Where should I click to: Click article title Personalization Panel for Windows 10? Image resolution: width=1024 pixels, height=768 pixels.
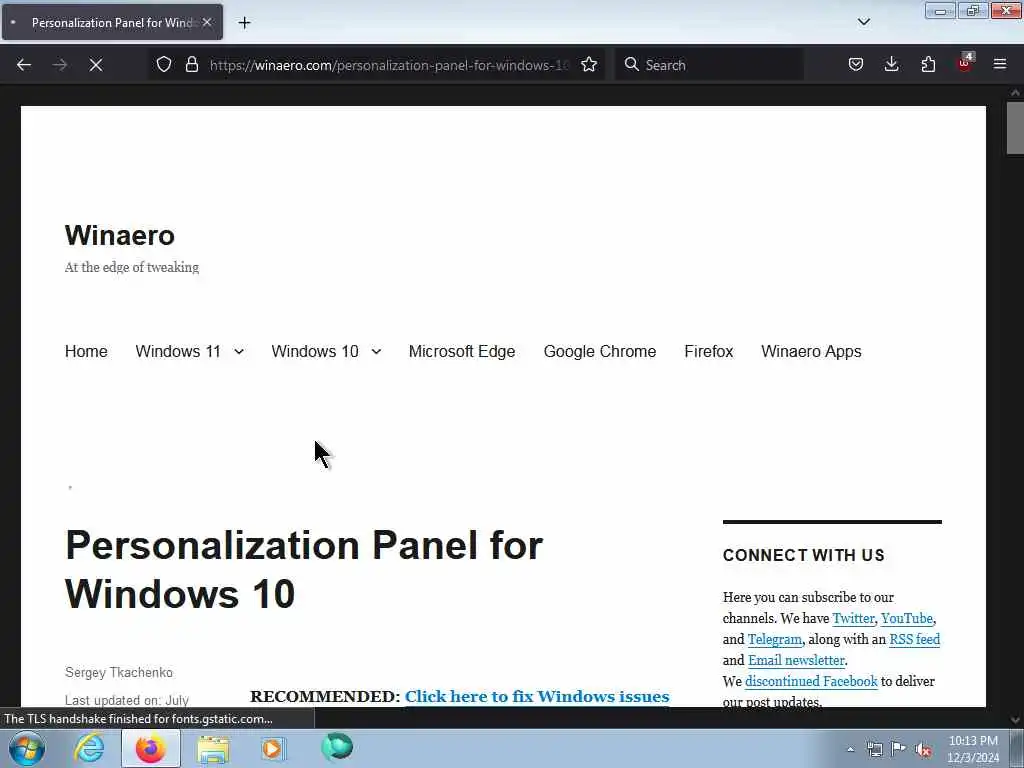point(304,569)
